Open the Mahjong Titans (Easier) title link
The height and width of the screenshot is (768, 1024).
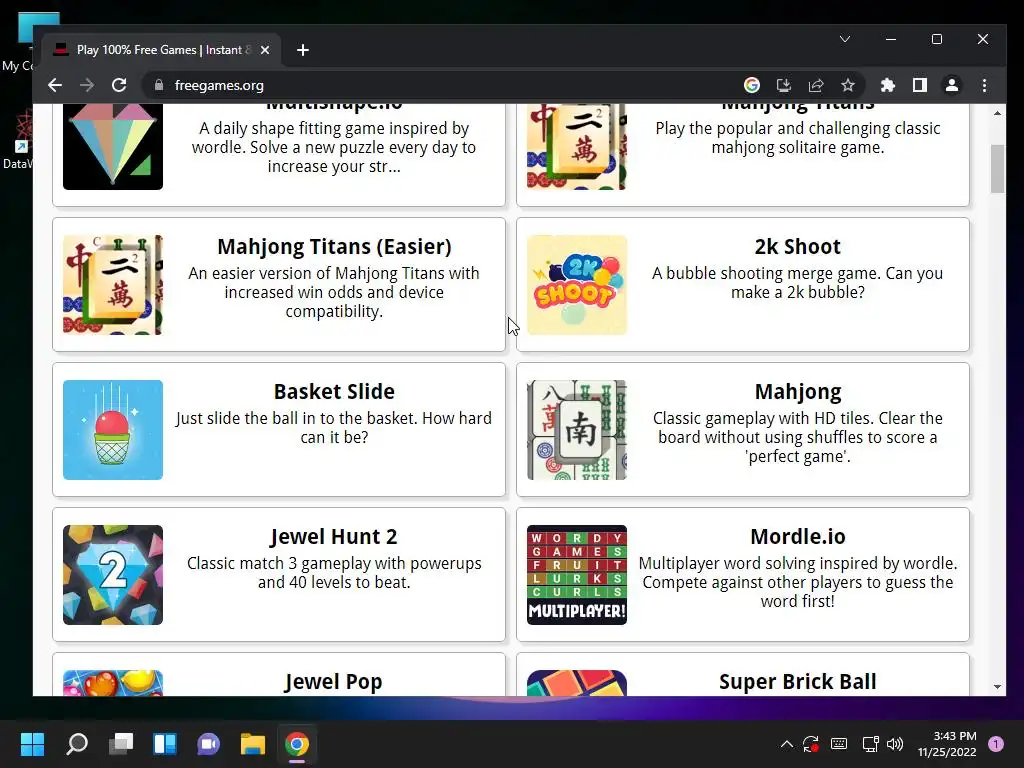click(x=334, y=247)
